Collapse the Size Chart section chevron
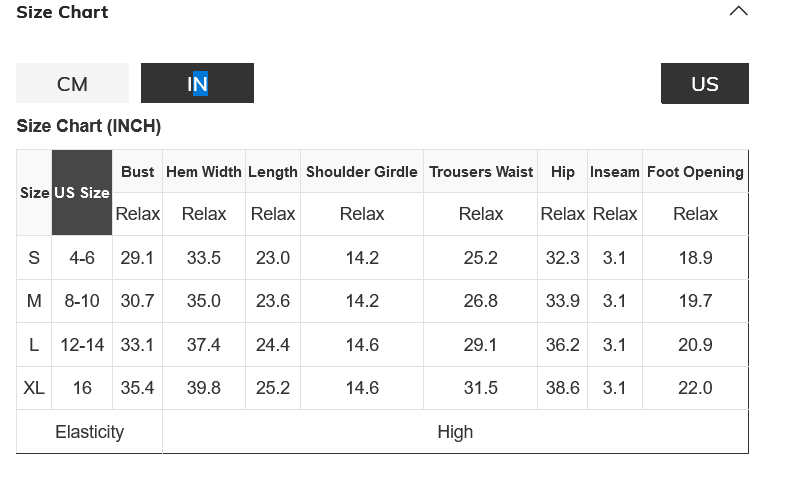Image resolution: width=793 pixels, height=477 pixels. 738,12
